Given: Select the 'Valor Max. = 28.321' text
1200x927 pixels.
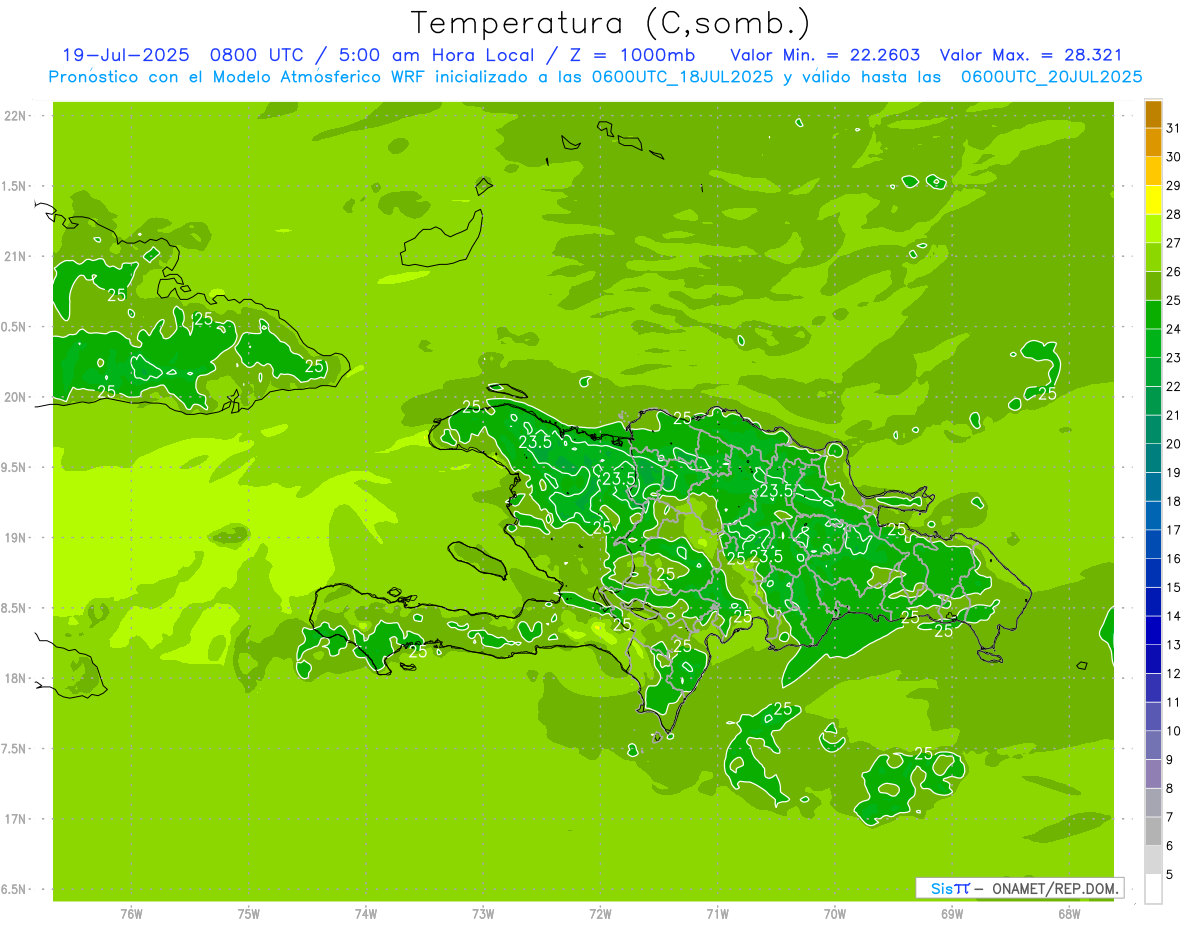Looking at the screenshot, I should [1031, 55].
